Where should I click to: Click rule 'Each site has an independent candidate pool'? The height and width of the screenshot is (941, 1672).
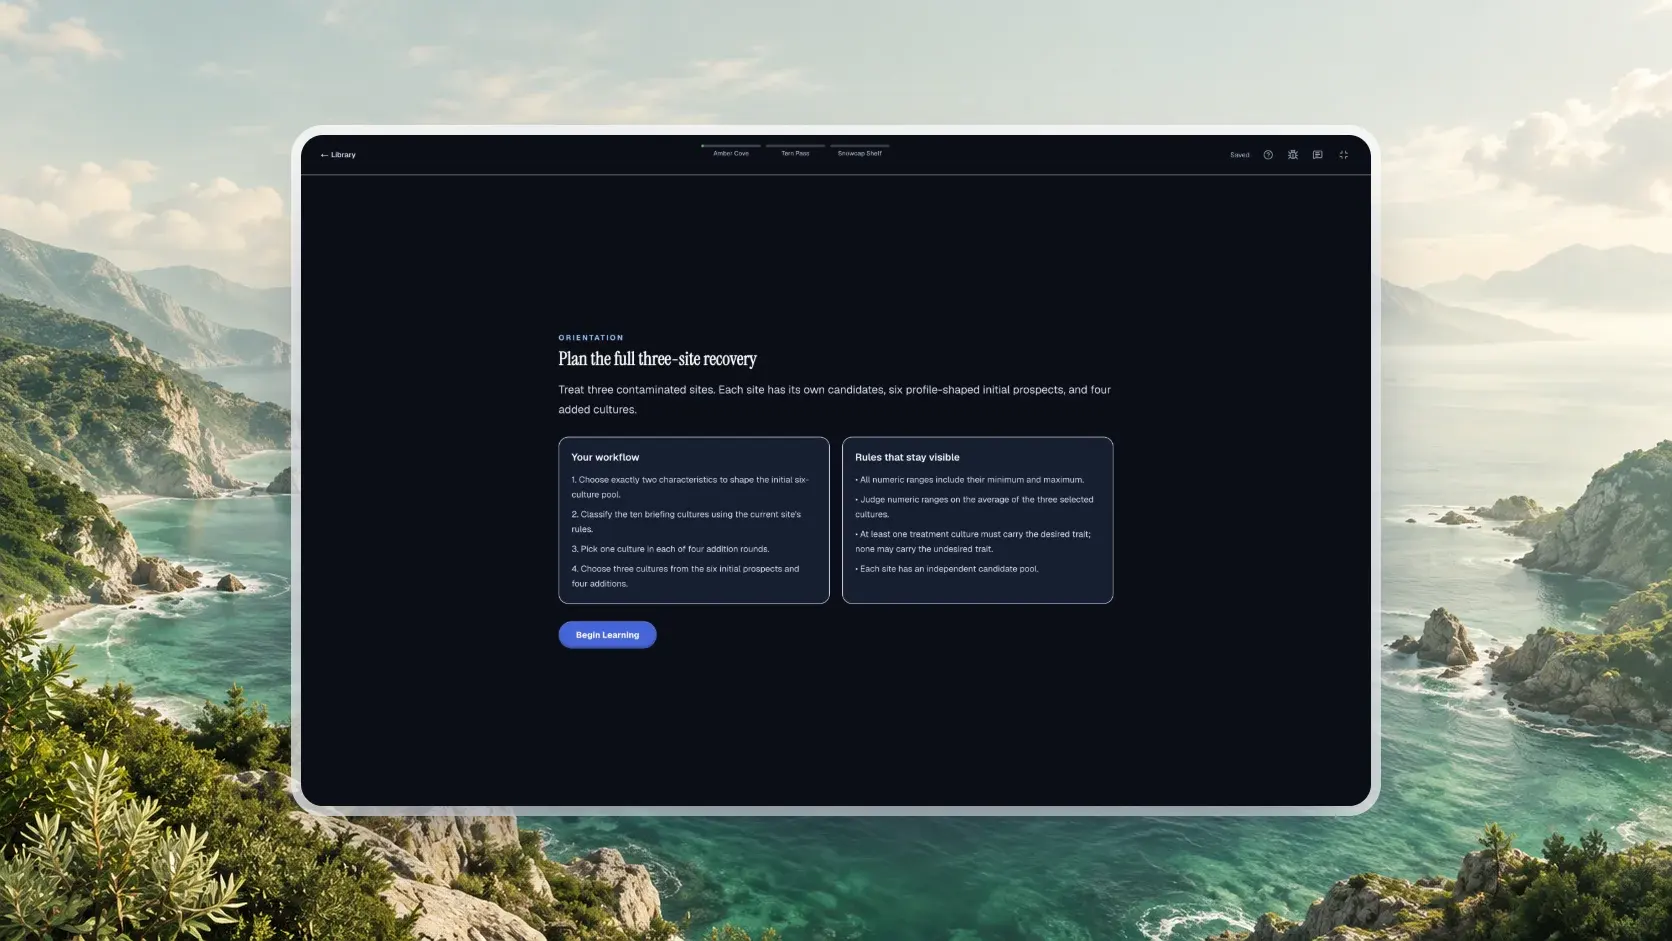[947, 569]
